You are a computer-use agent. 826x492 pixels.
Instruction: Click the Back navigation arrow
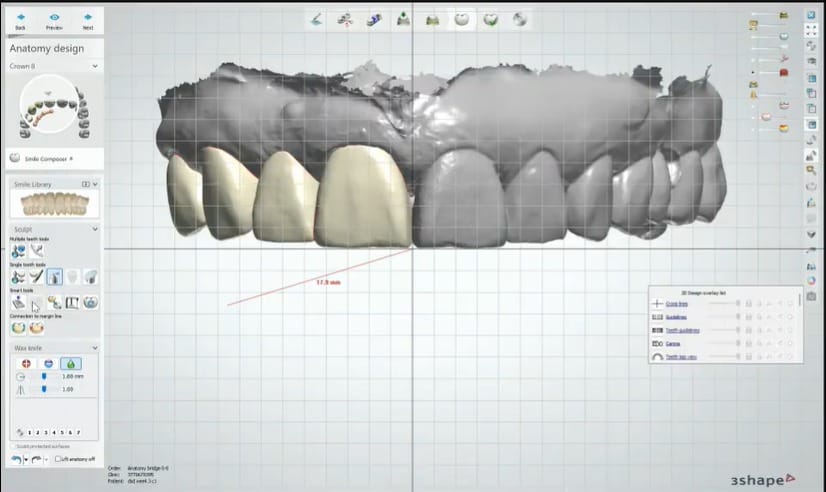pyautogui.click(x=21, y=18)
